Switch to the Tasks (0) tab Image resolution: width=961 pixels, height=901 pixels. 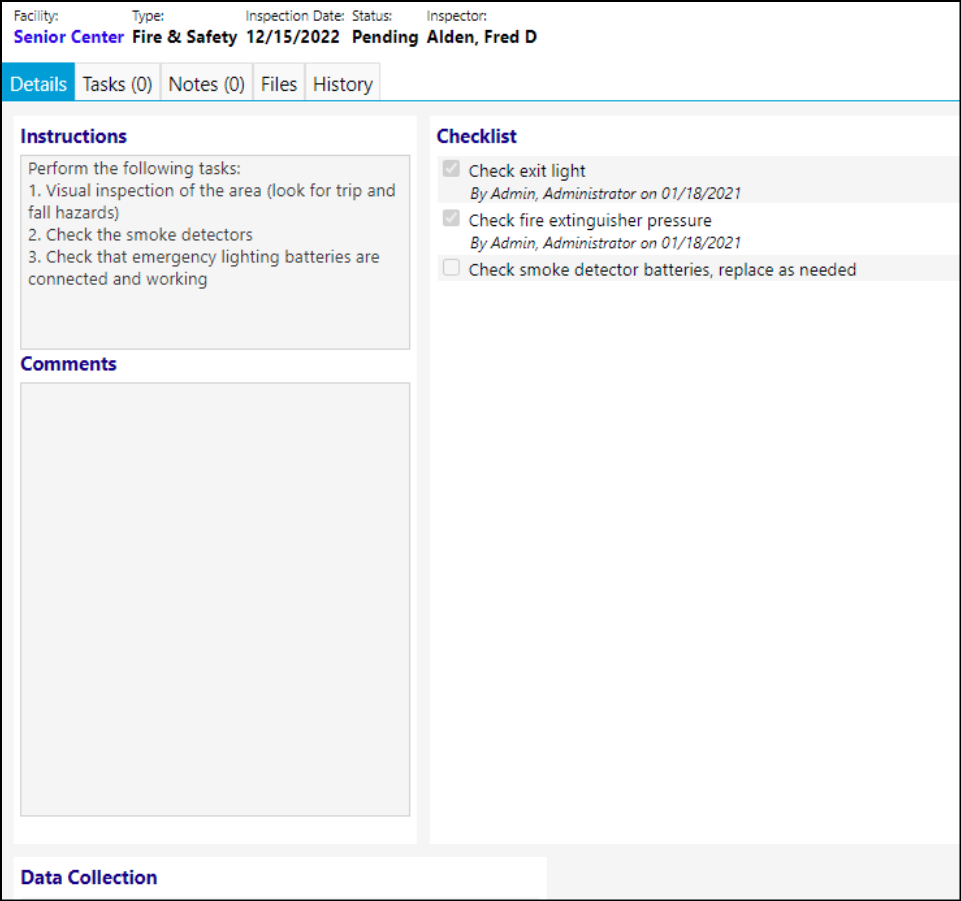click(117, 83)
